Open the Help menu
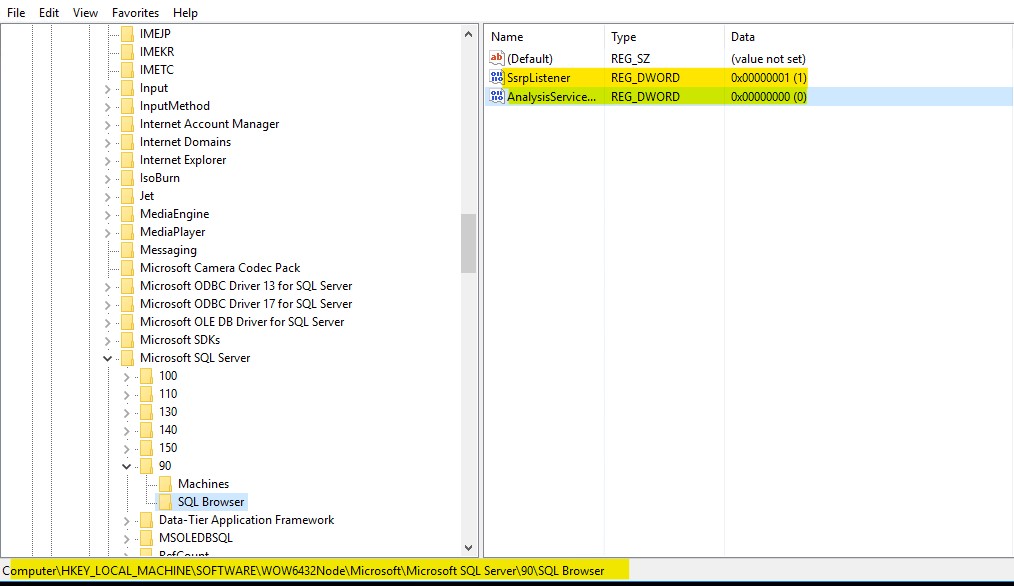The image size is (1014, 586). click(185, 12)
